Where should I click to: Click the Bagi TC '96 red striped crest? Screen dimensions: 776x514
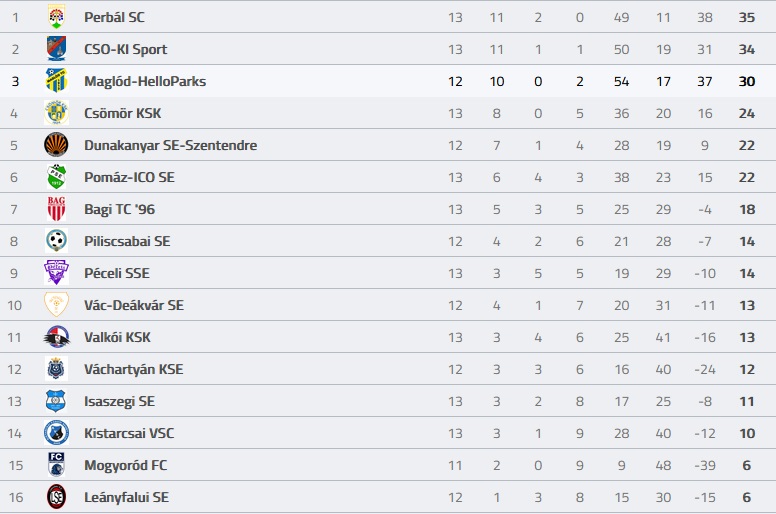point(56,209)
